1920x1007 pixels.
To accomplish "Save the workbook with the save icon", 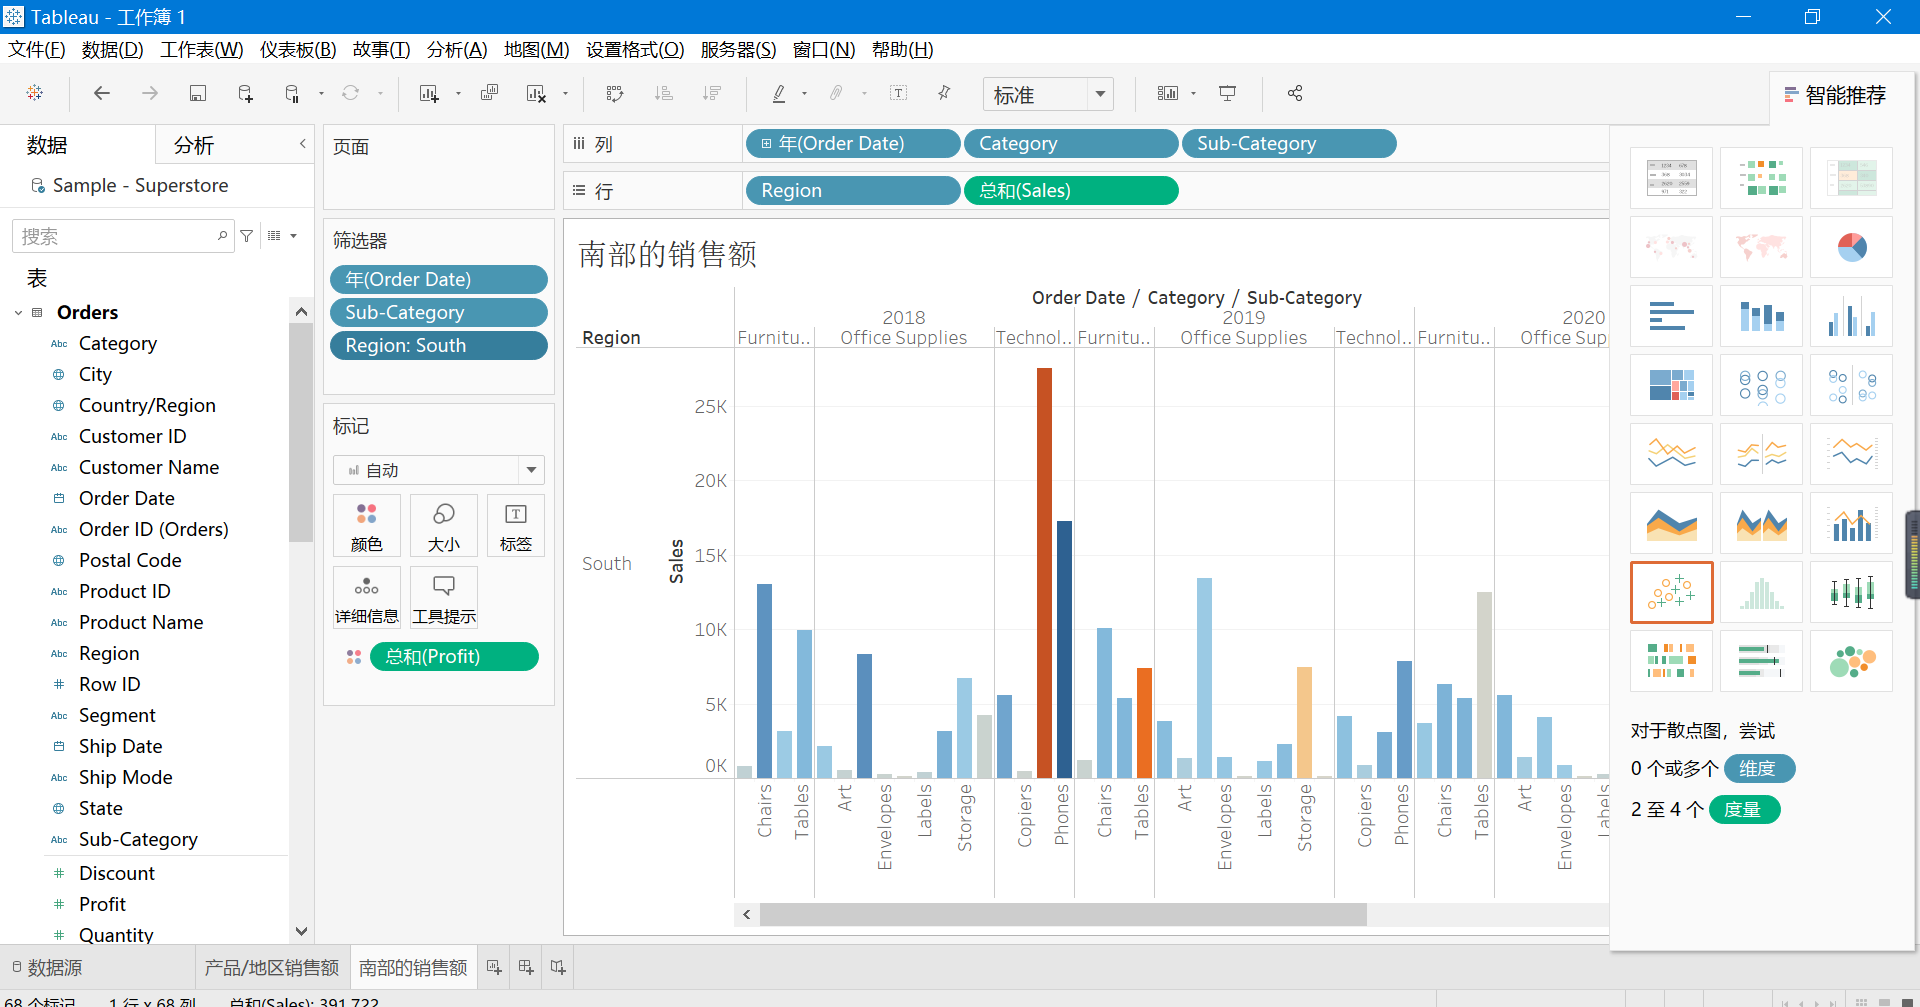I will click(x=198, y=93).
